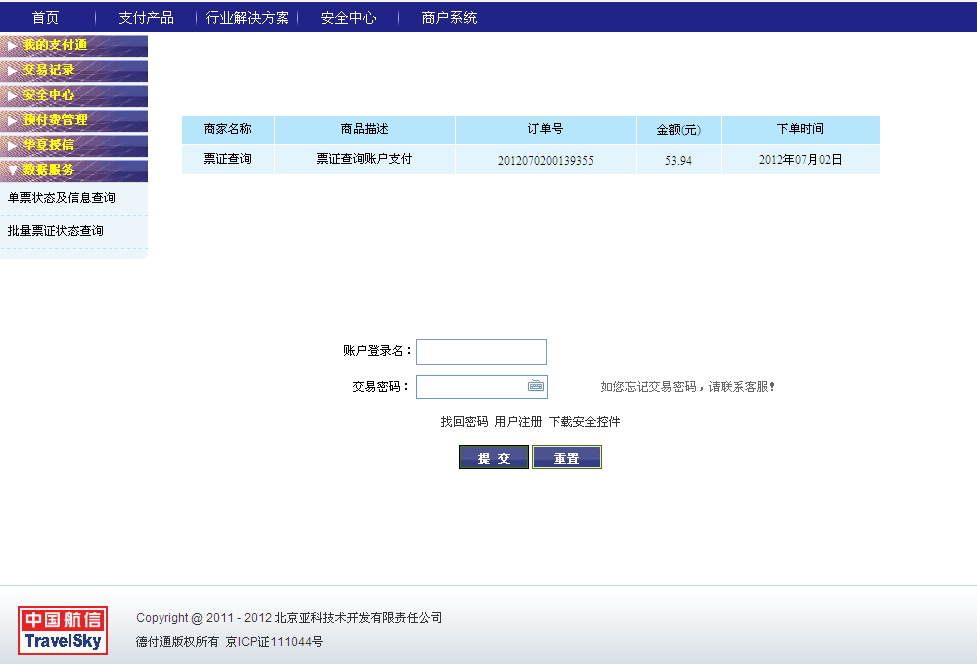Click the 下载安全控件 link
977x667 pixels.
584,422
